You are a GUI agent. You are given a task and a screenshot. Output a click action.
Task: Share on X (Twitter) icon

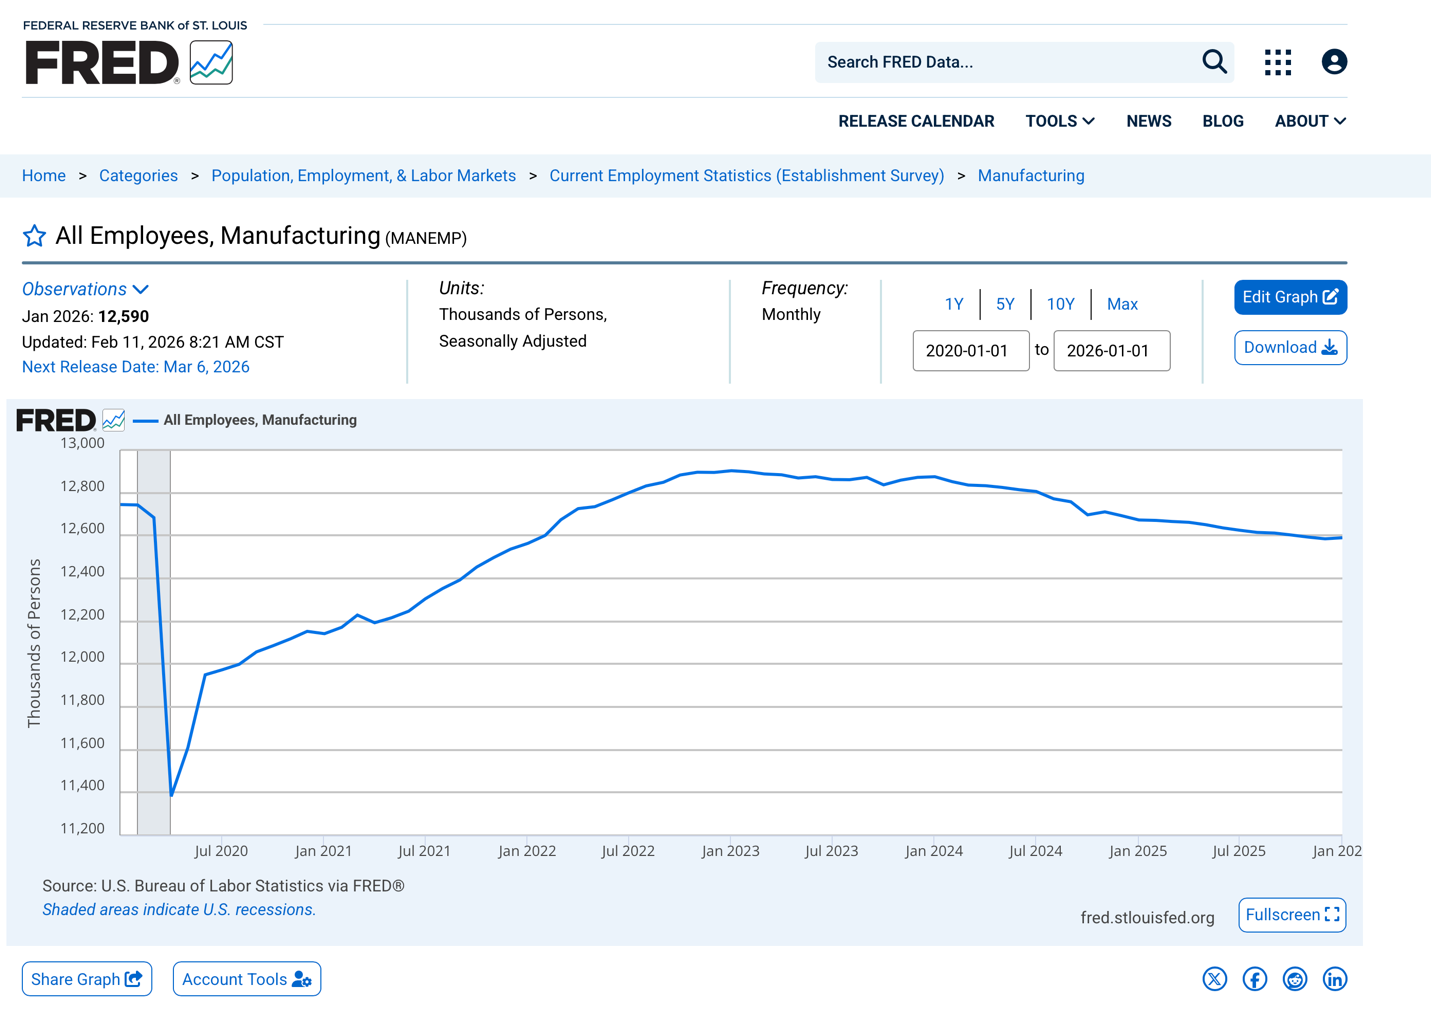(x=1214, y=979)
